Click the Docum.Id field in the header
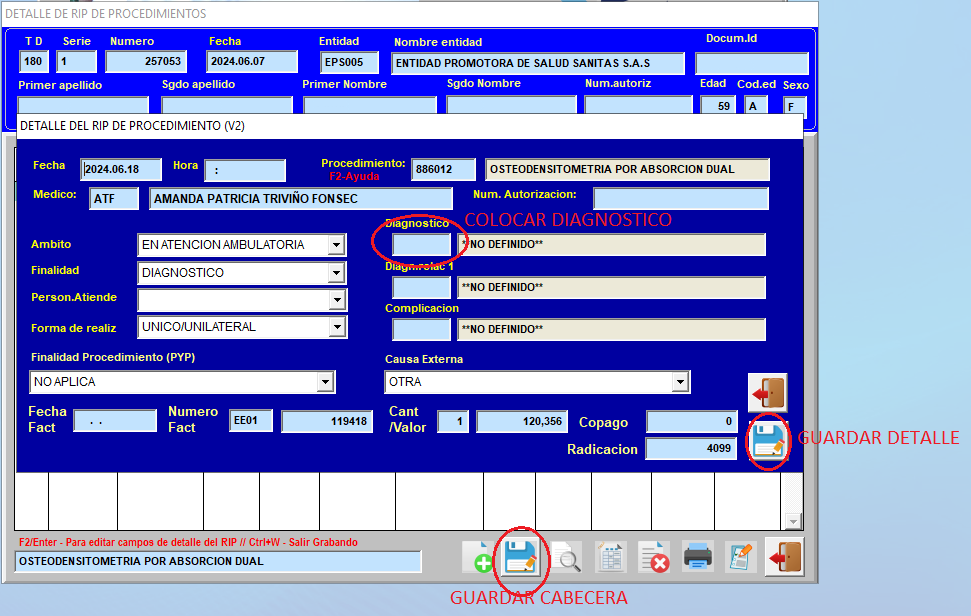The height and width of the screenshot is (616, 971). click(752, 63)
